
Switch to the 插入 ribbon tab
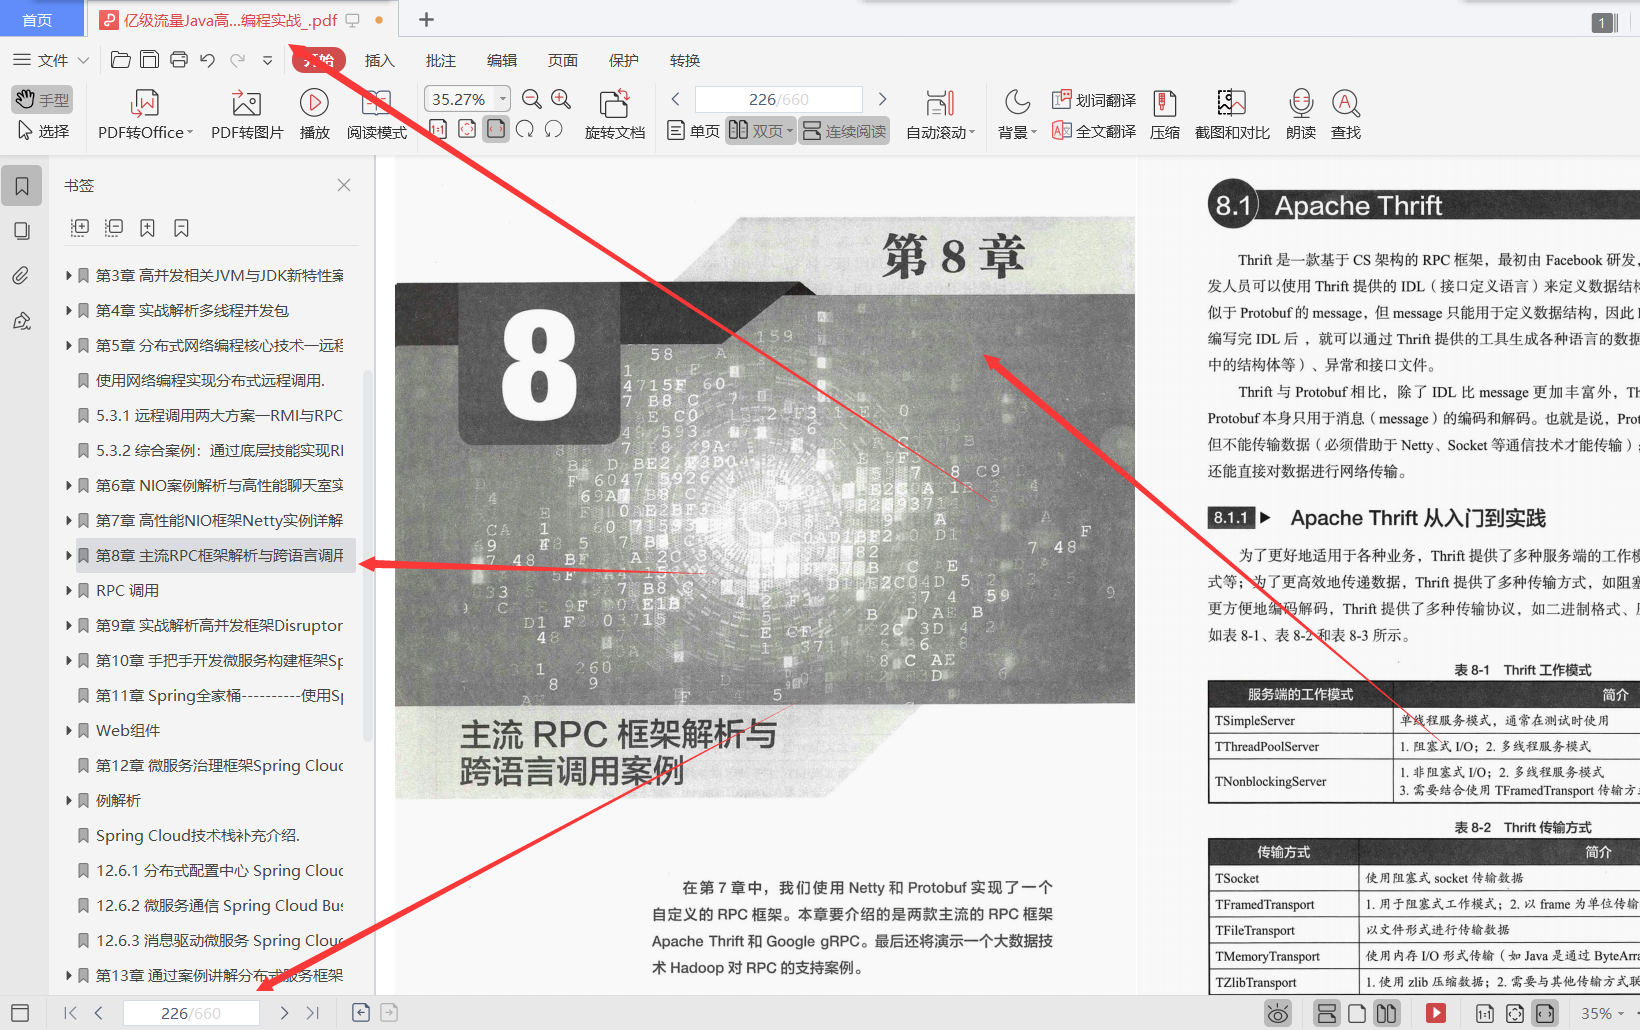point(379,60)
